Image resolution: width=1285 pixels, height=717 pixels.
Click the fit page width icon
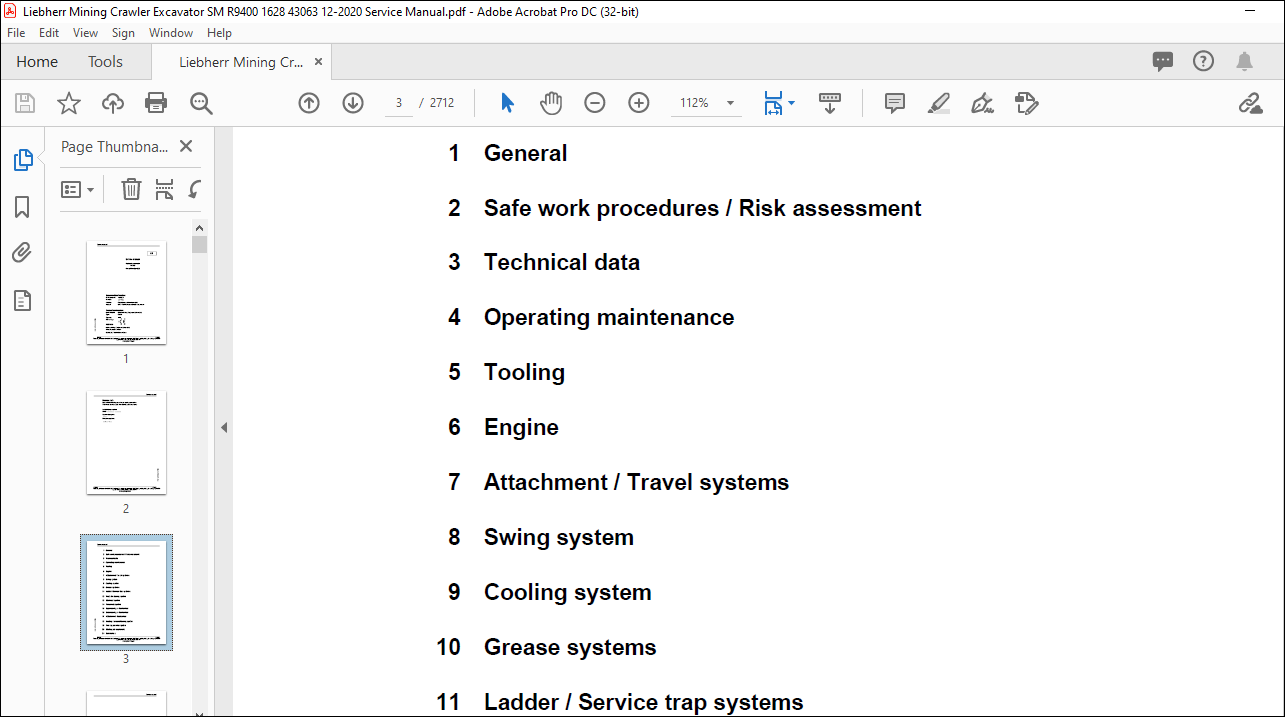(x=773, y=103)
